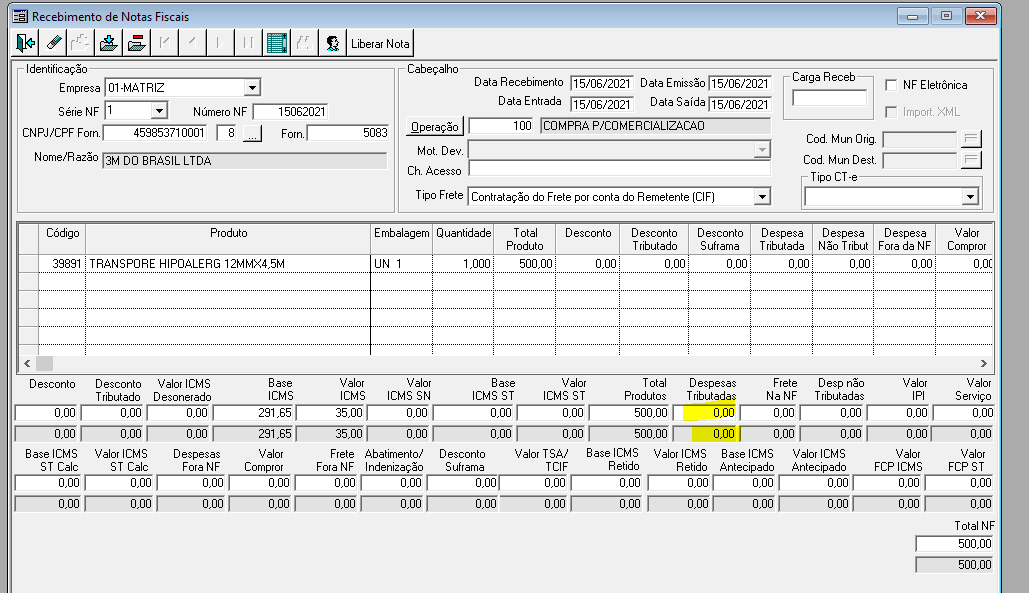Click the save folder icon with blue arrow
Viewport: 1029px width, 593px height.
pyautogui.click(x=108, y=43)
